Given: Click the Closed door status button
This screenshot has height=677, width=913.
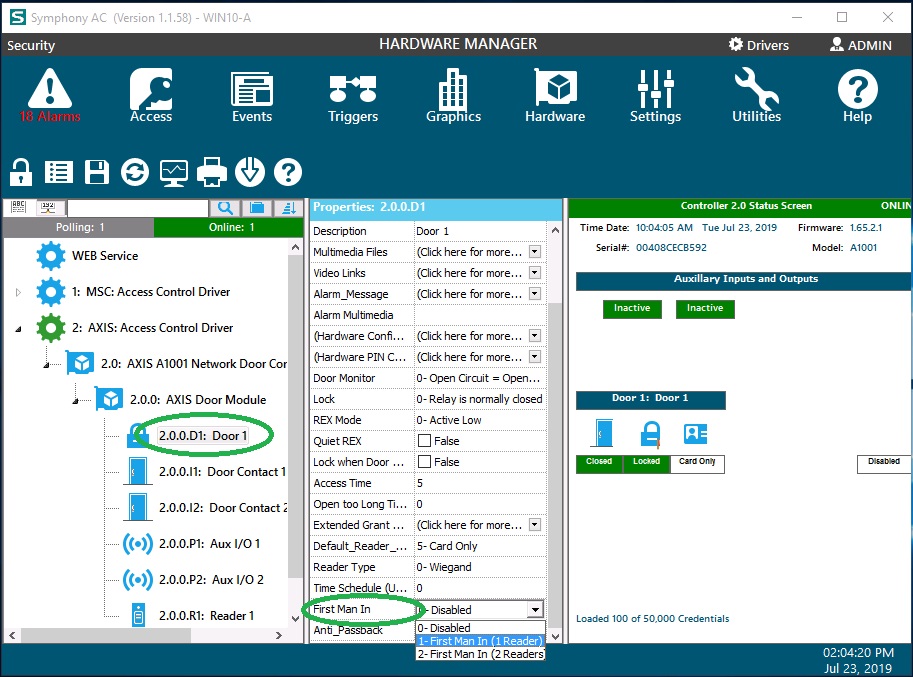Looking at the screenshot, I should coord(599,463).
